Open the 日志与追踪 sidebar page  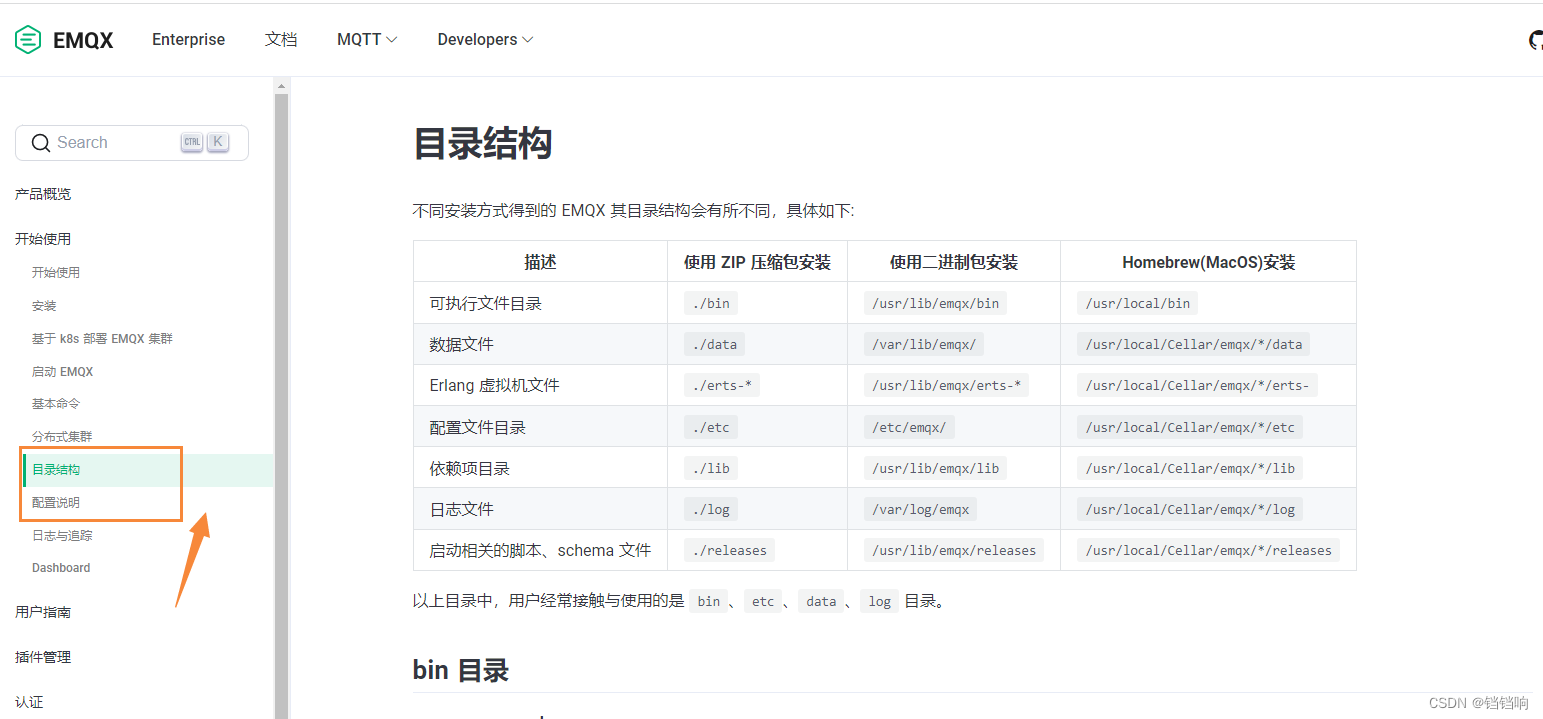62,536
